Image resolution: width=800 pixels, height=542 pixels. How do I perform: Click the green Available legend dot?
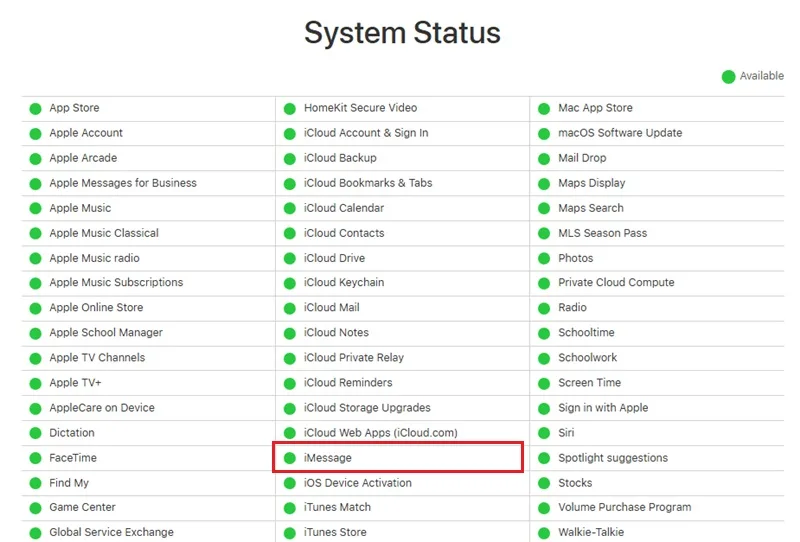click(728, 77)
